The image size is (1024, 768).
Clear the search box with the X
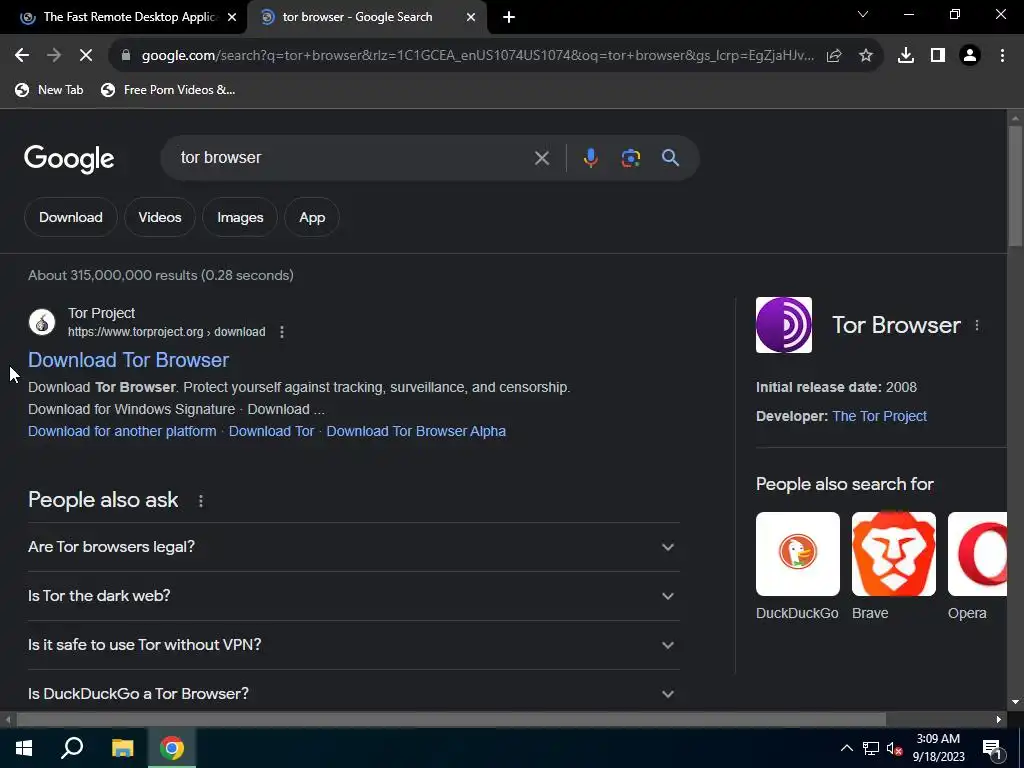(x=541, y=158)
